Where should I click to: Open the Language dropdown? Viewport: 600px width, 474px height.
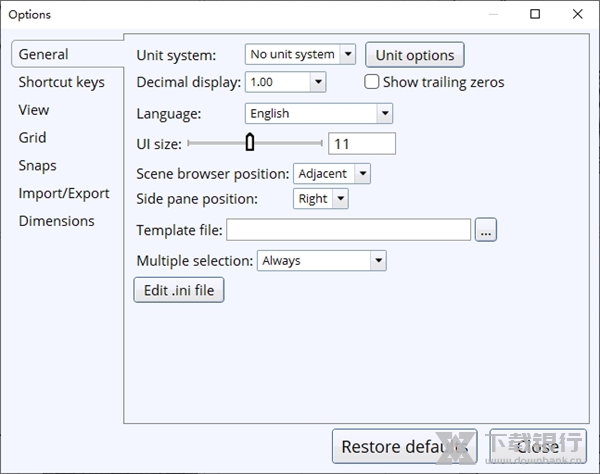[x=318, y=114]
